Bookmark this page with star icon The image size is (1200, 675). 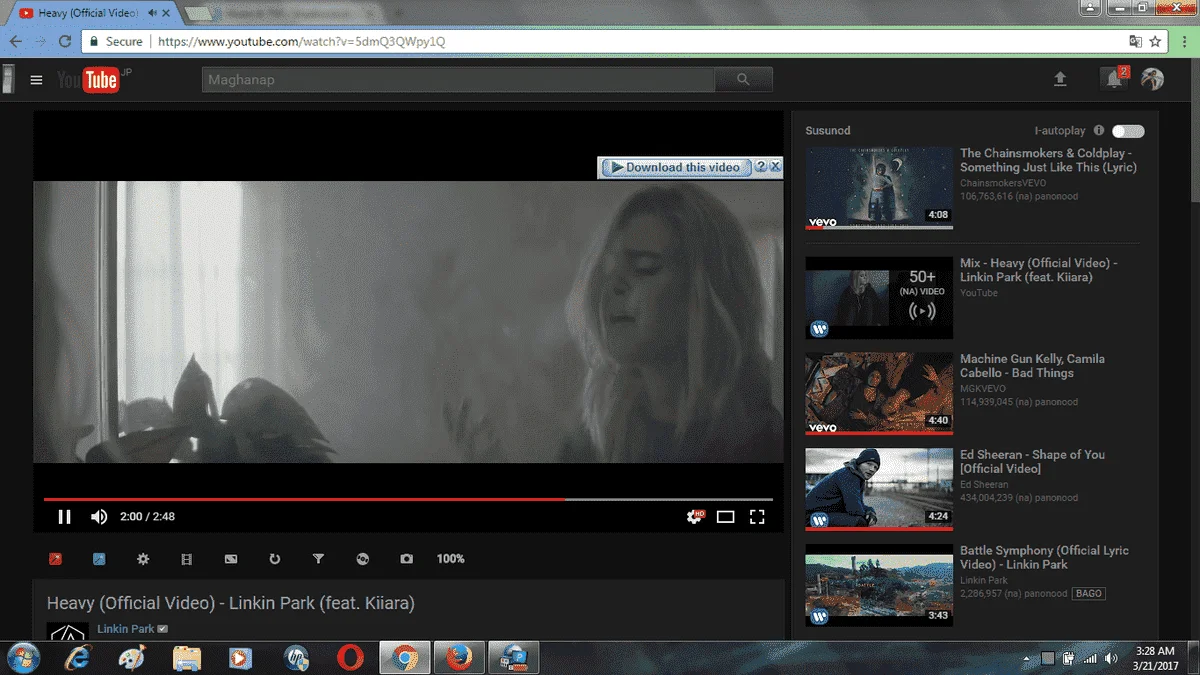click(x=1156, y=42)
